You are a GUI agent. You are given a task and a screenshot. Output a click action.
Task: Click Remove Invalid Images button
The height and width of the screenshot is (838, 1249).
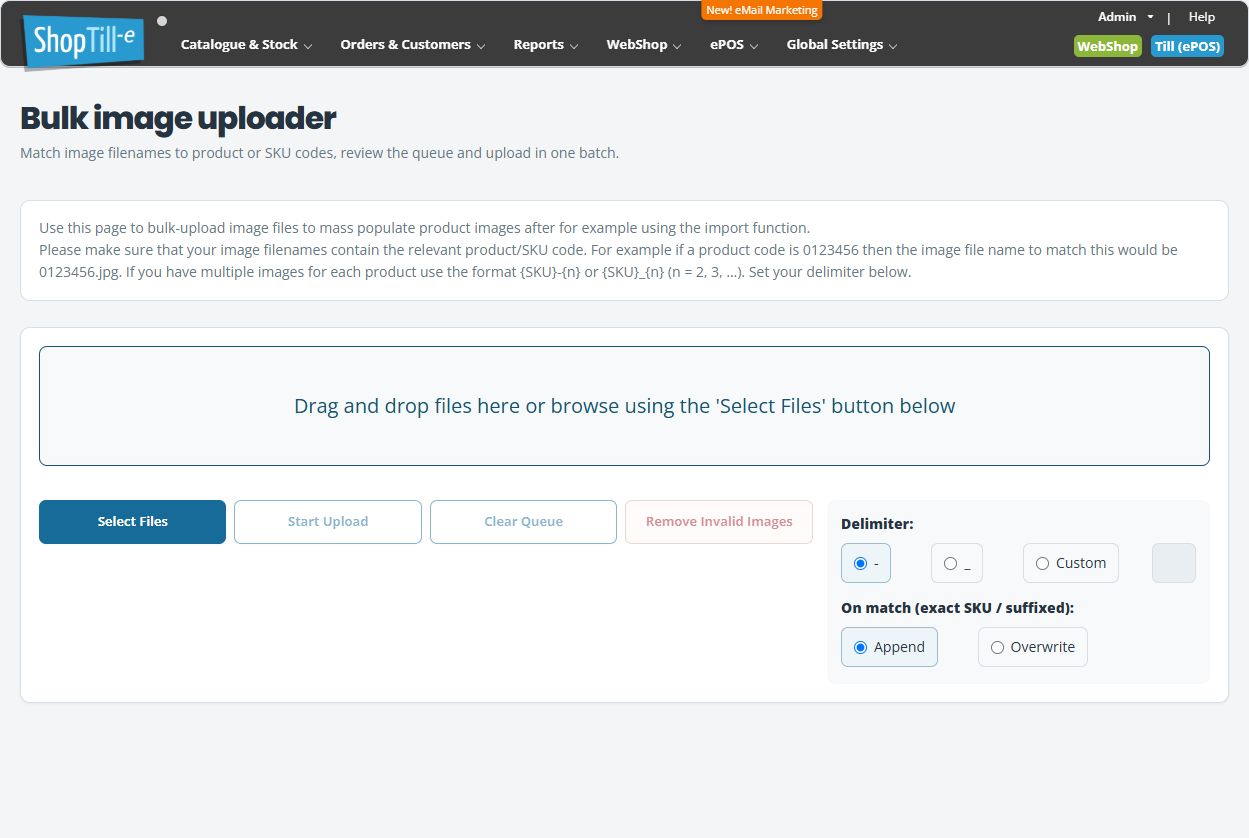[x=719, y=522]
